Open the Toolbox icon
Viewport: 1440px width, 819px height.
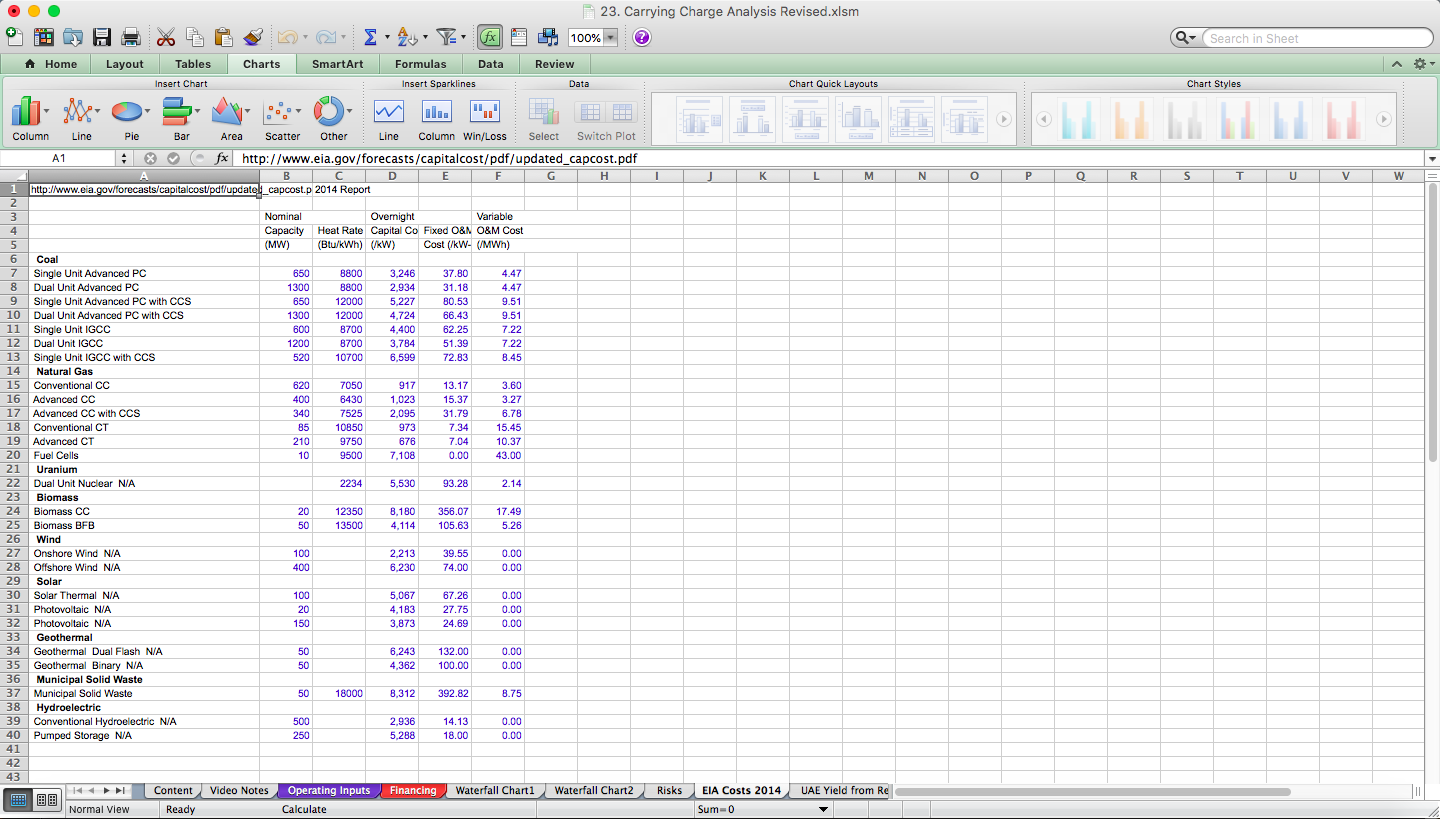tap(519, 37)
